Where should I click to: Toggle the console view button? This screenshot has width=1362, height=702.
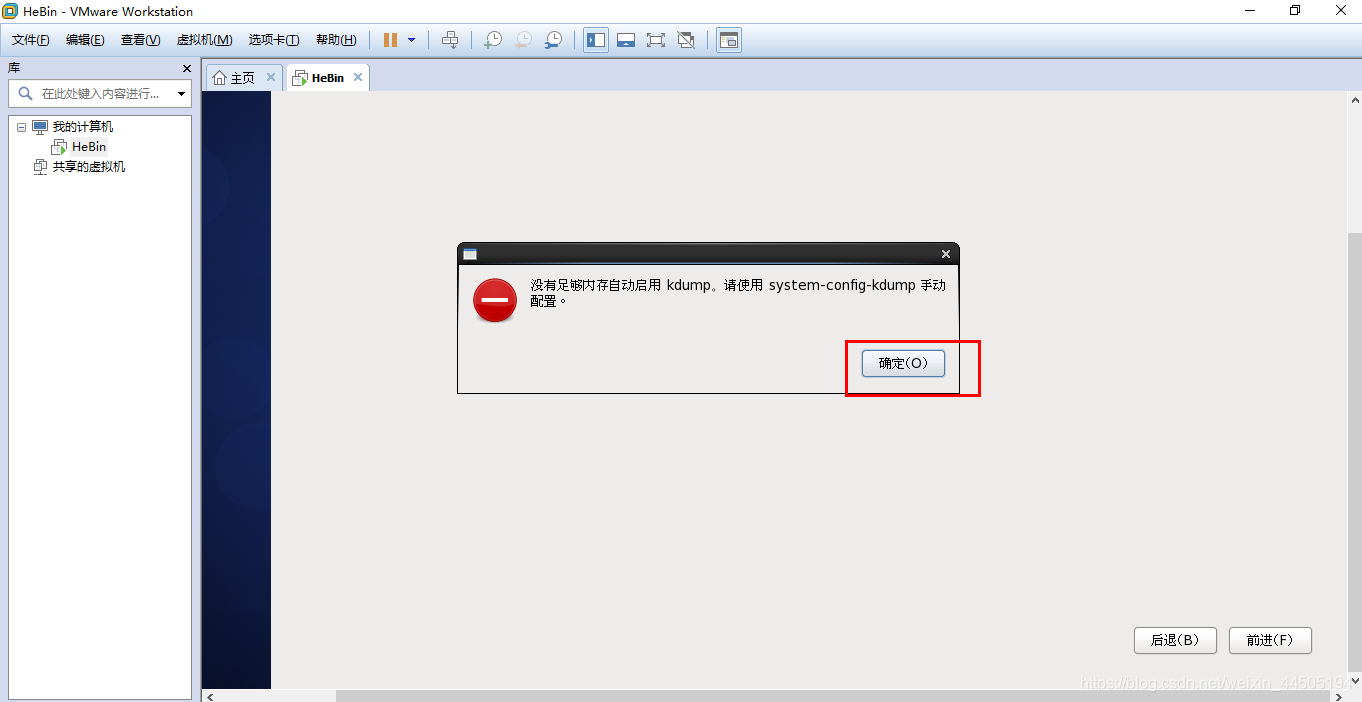(729, 40)
